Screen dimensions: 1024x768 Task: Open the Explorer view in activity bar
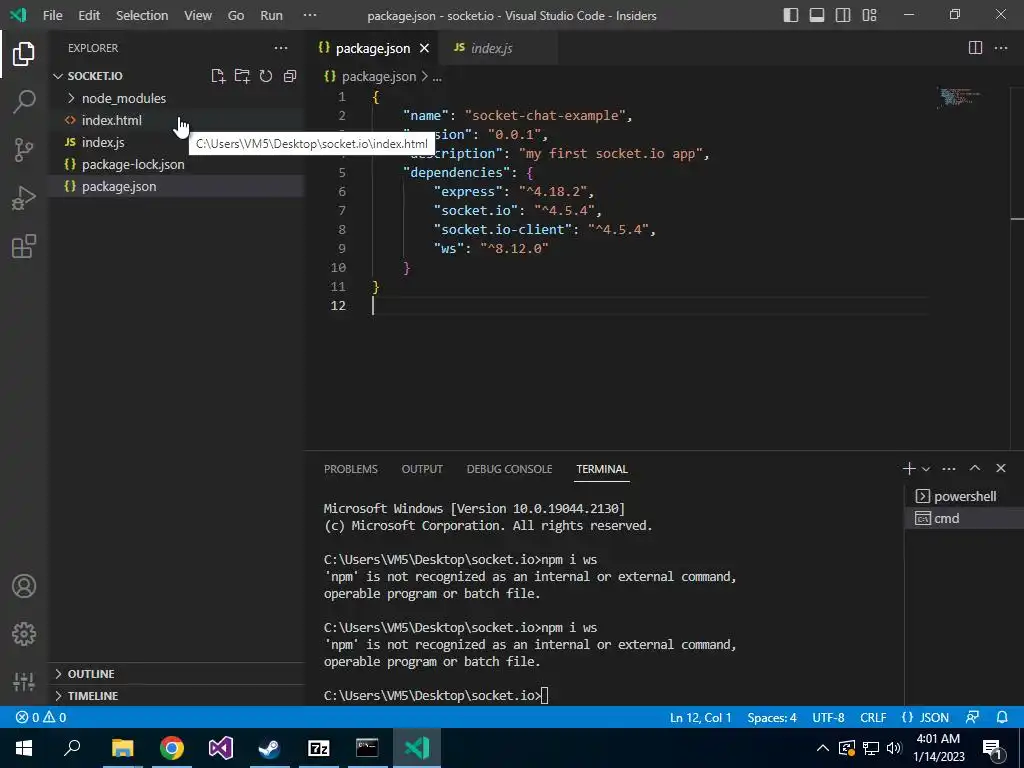[x=24, y=54]
